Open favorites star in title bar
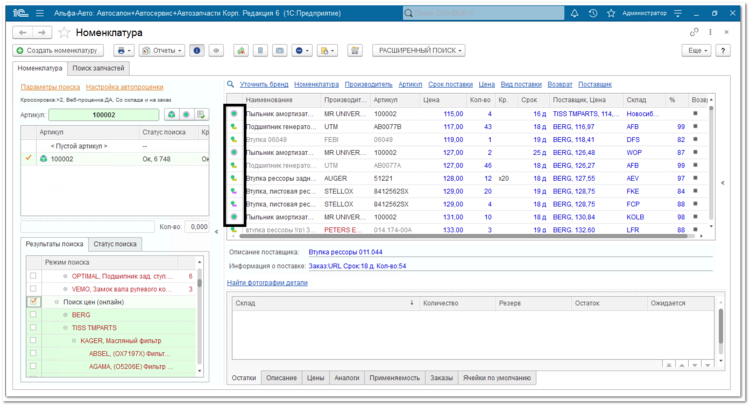 click(x=611, y=13)
